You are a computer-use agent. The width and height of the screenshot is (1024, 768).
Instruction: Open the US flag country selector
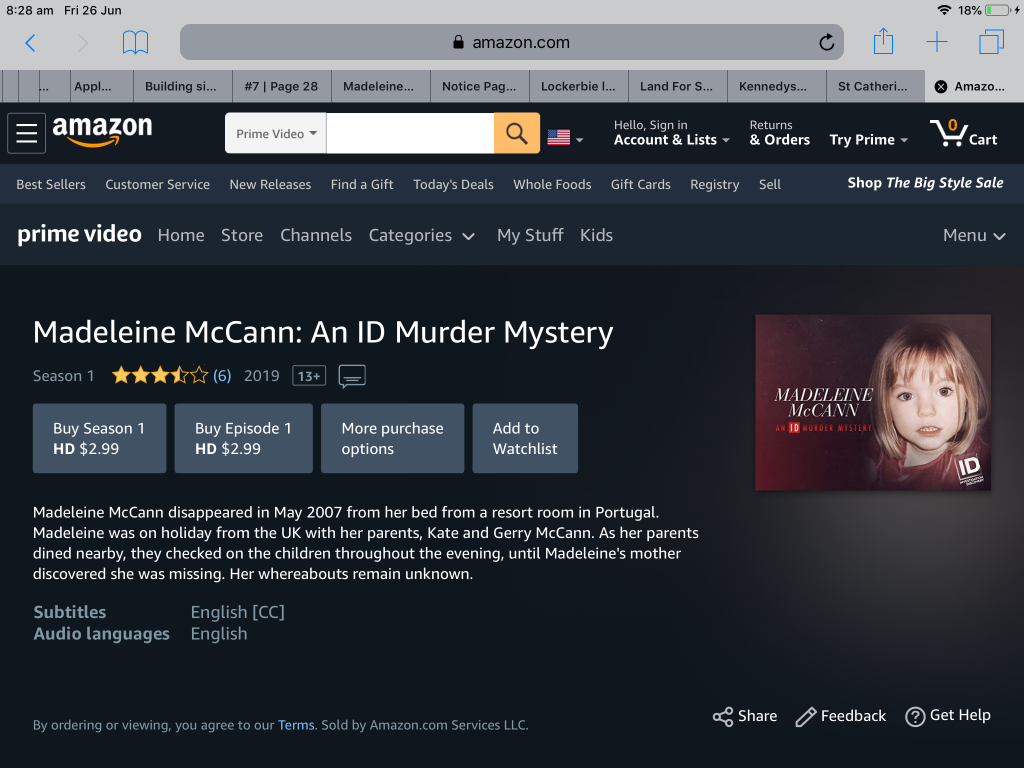565,138
